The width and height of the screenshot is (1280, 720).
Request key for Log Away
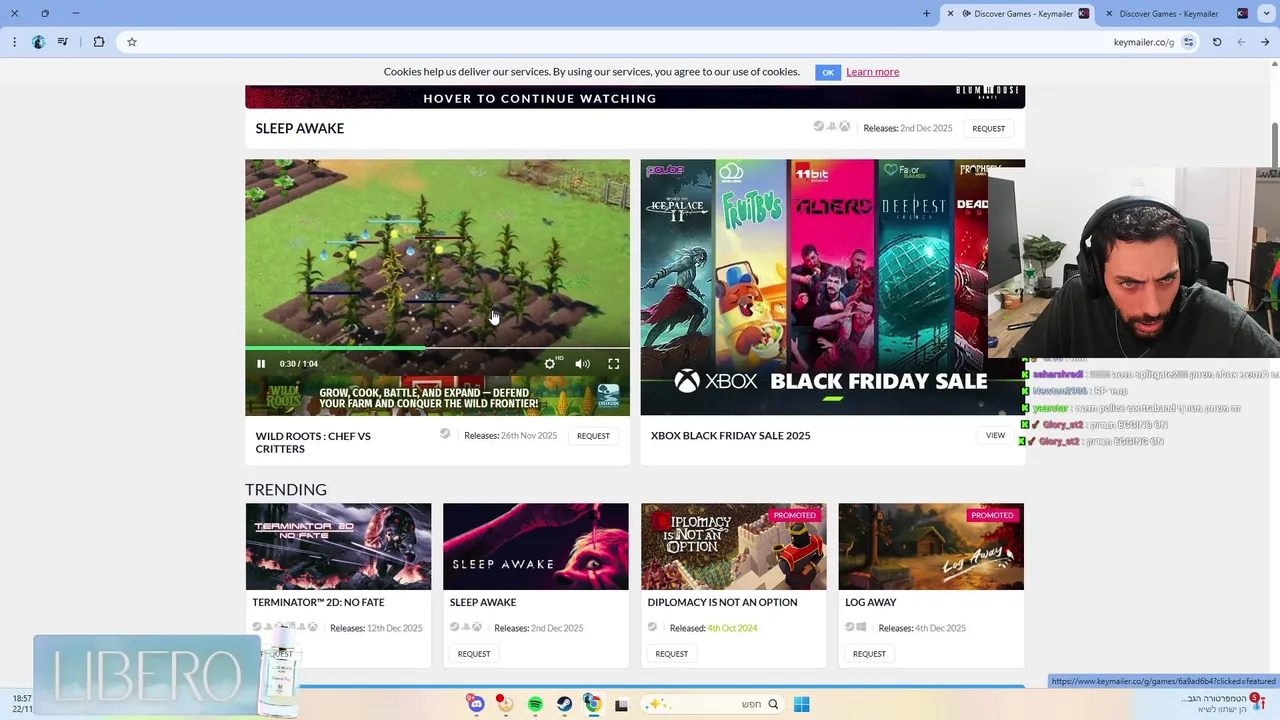pos(869,654)
